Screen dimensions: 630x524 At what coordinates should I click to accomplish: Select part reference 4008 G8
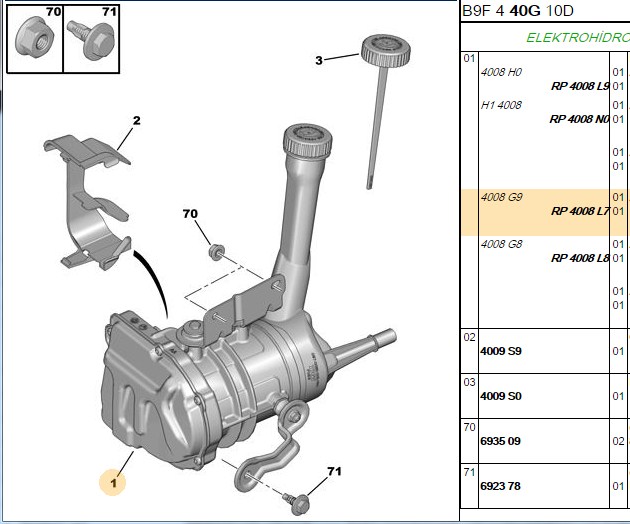pyautogui.click(x=501, y=244)
